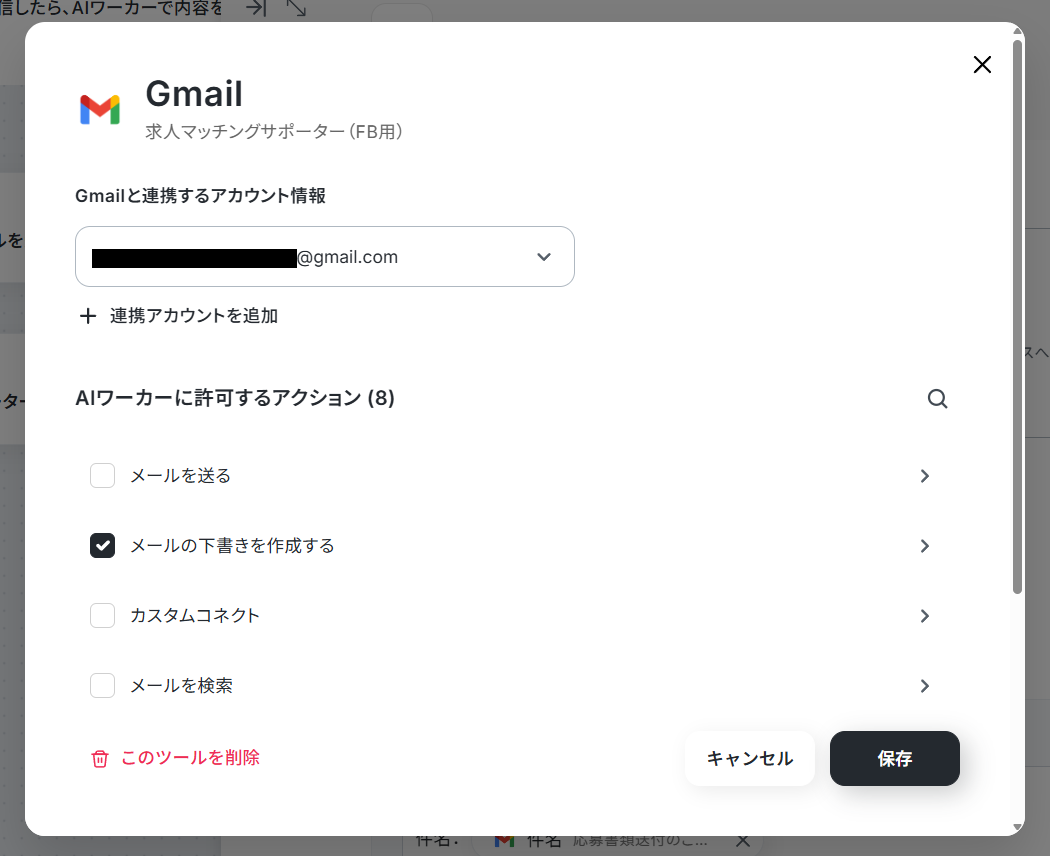Click the trash icon to delete tool
Viewport: 1050px width, 856px height.
(x=100, y=759)
